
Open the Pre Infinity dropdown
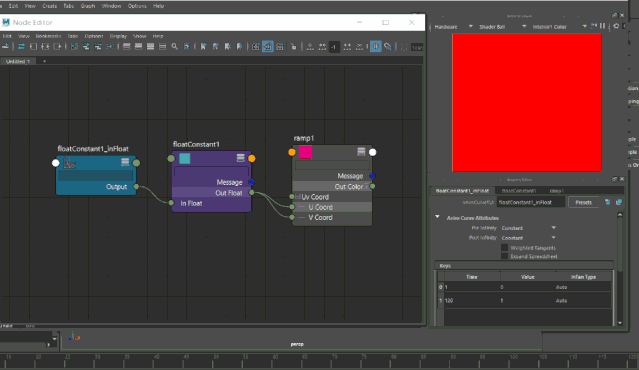529,228
